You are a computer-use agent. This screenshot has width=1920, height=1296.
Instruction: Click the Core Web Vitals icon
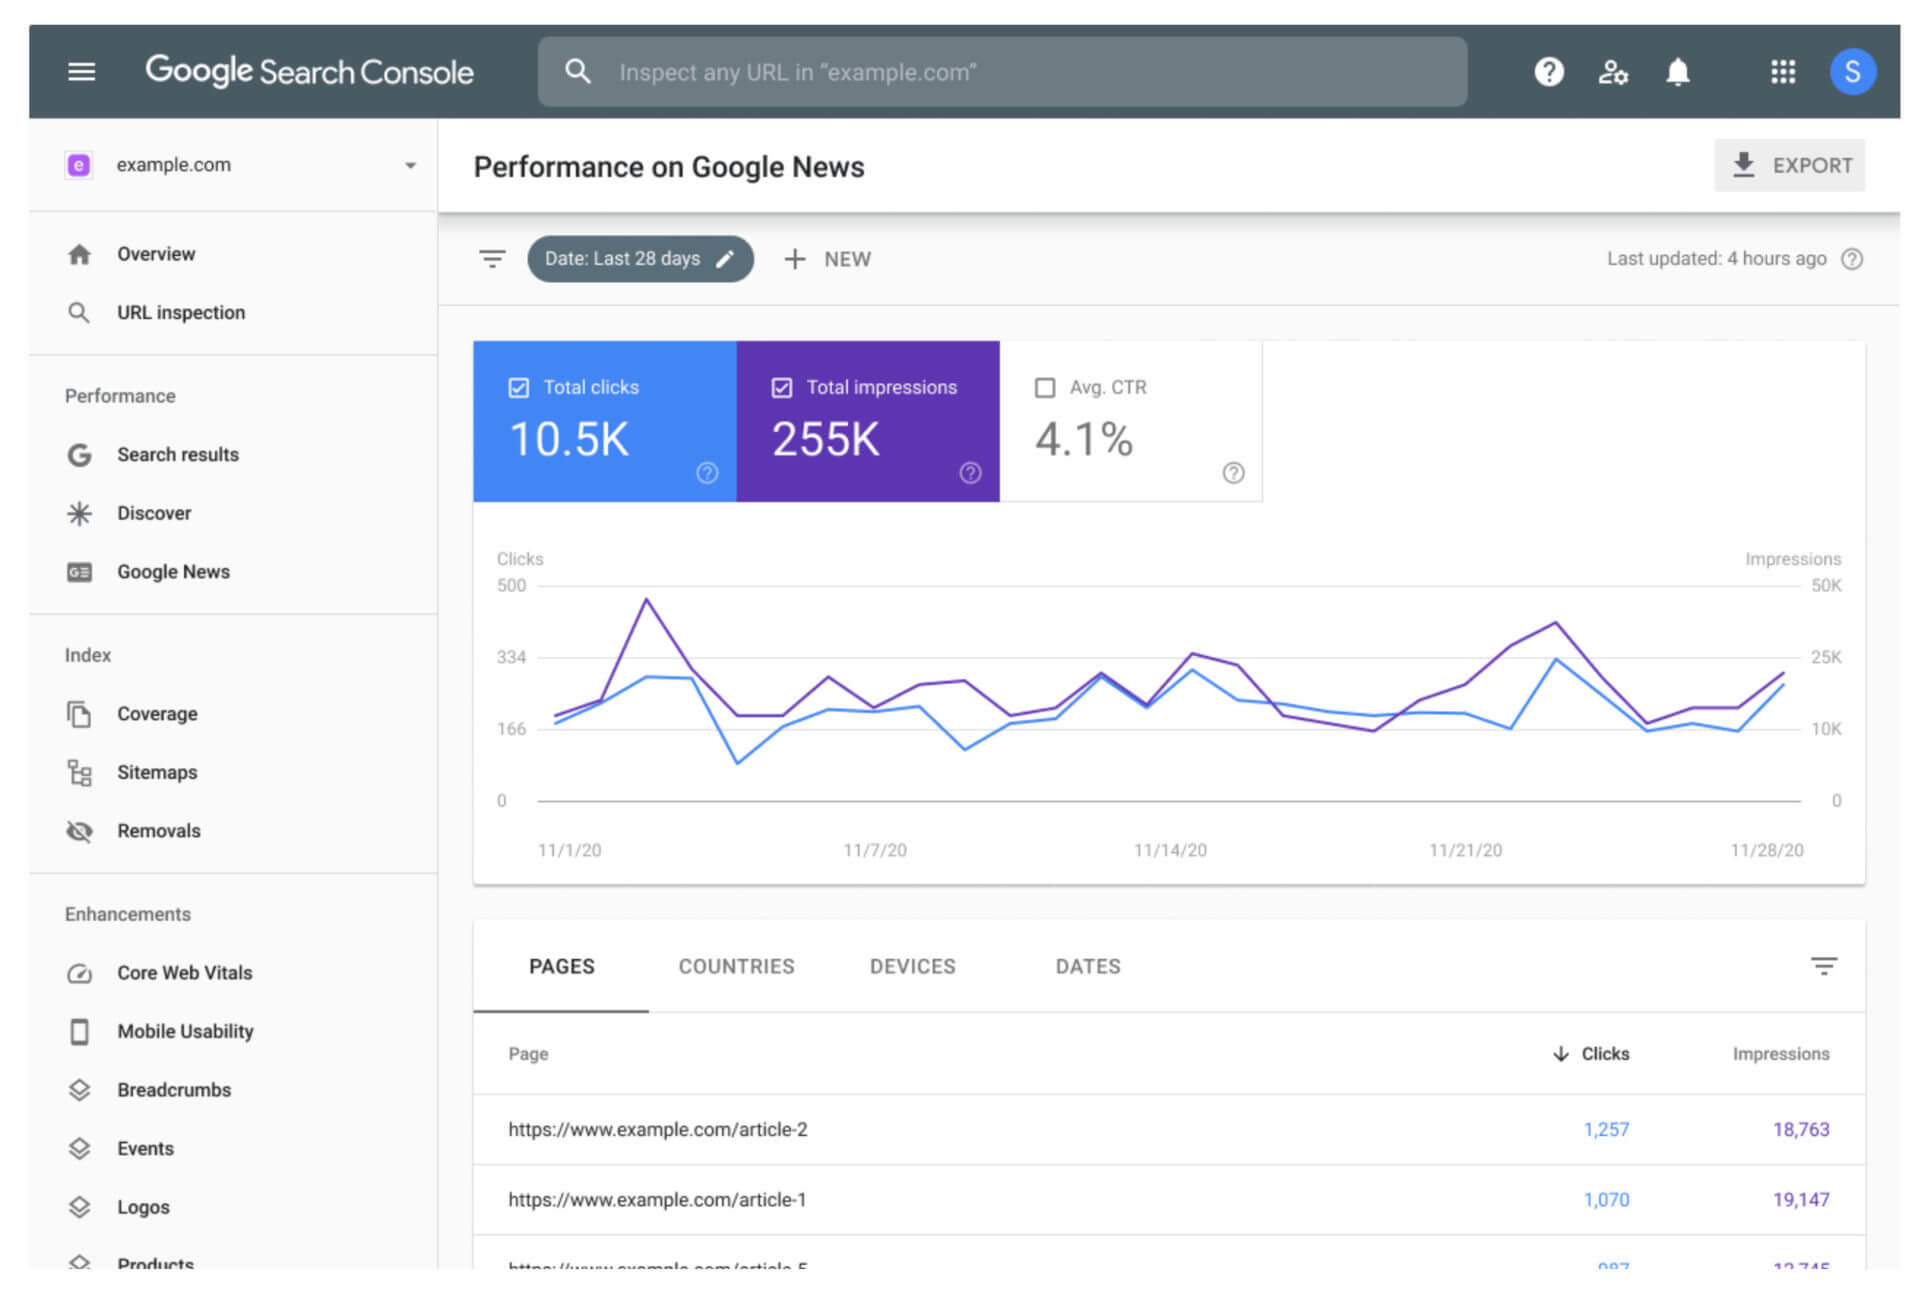[x=80, y=972]
